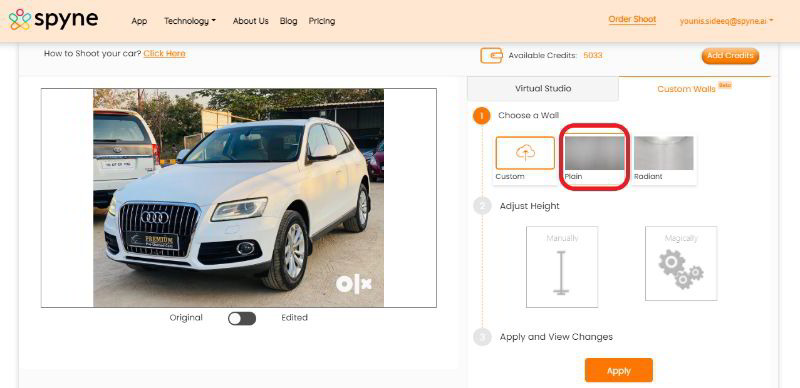Click step 2 circle next to Adjust Height

(482, 206)
